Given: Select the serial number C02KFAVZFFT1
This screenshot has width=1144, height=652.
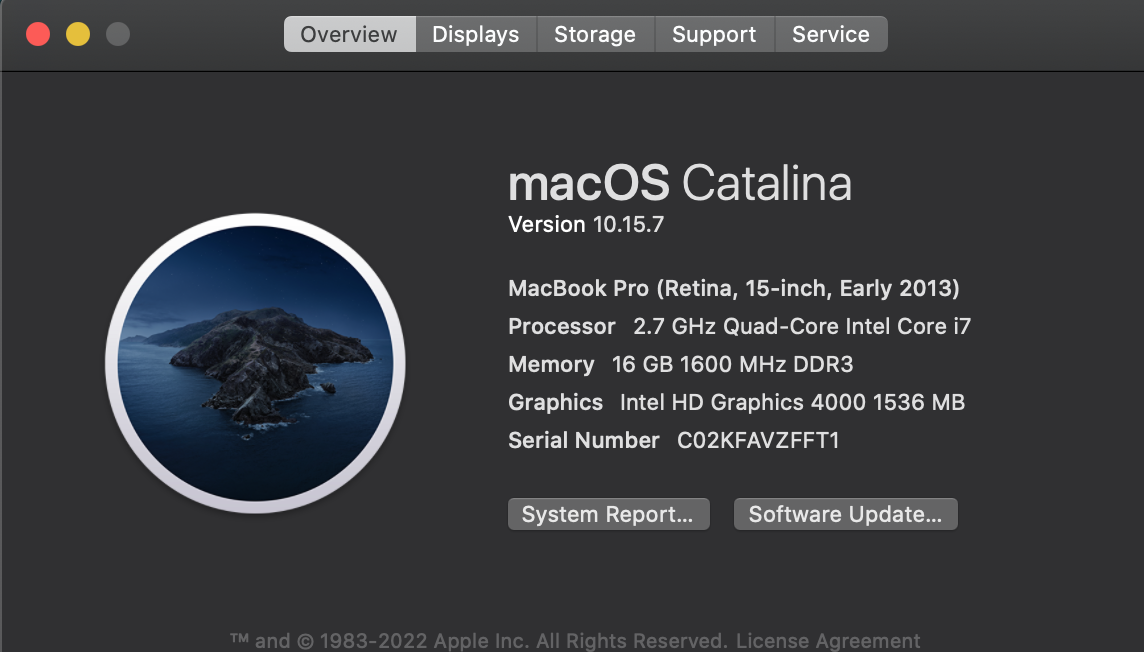Looking at the screenshot, I should click(x=758, y=441).
